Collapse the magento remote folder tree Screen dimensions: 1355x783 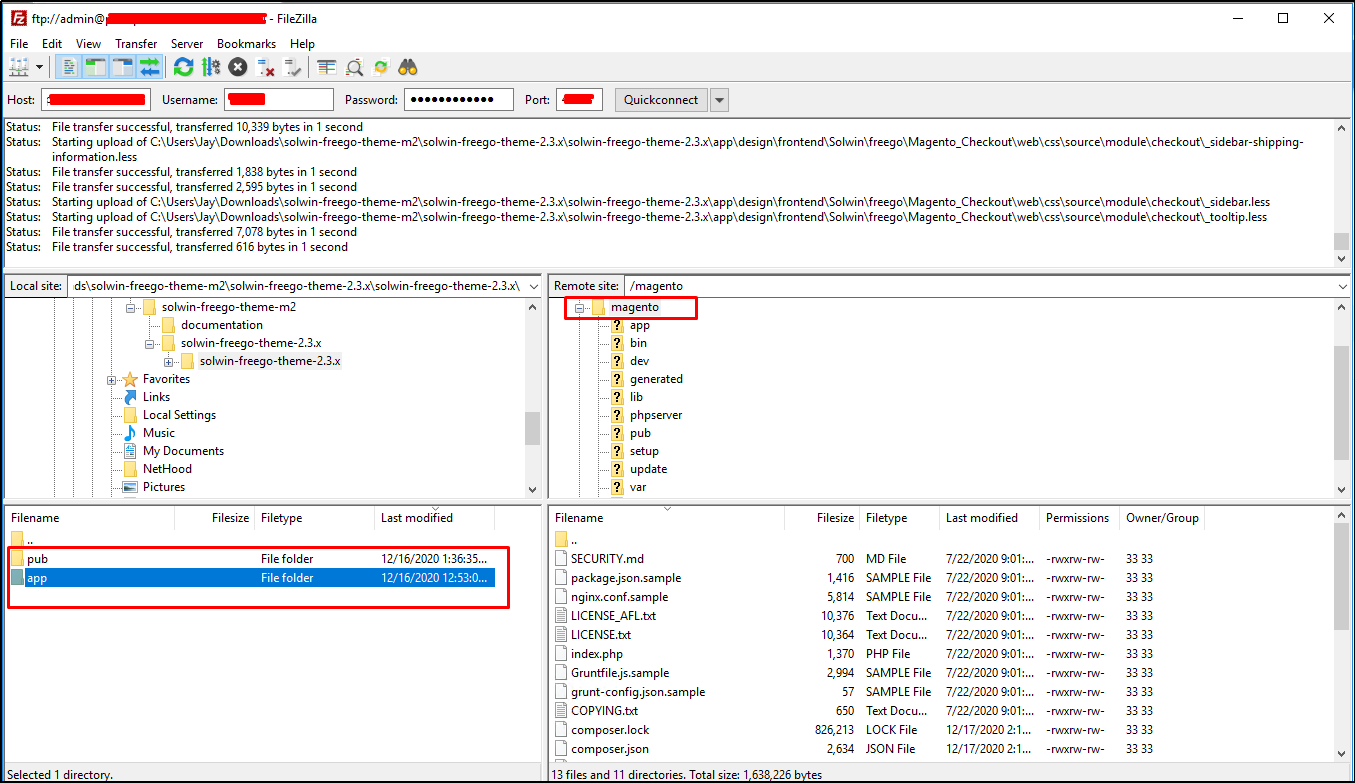tap(579, 308)
